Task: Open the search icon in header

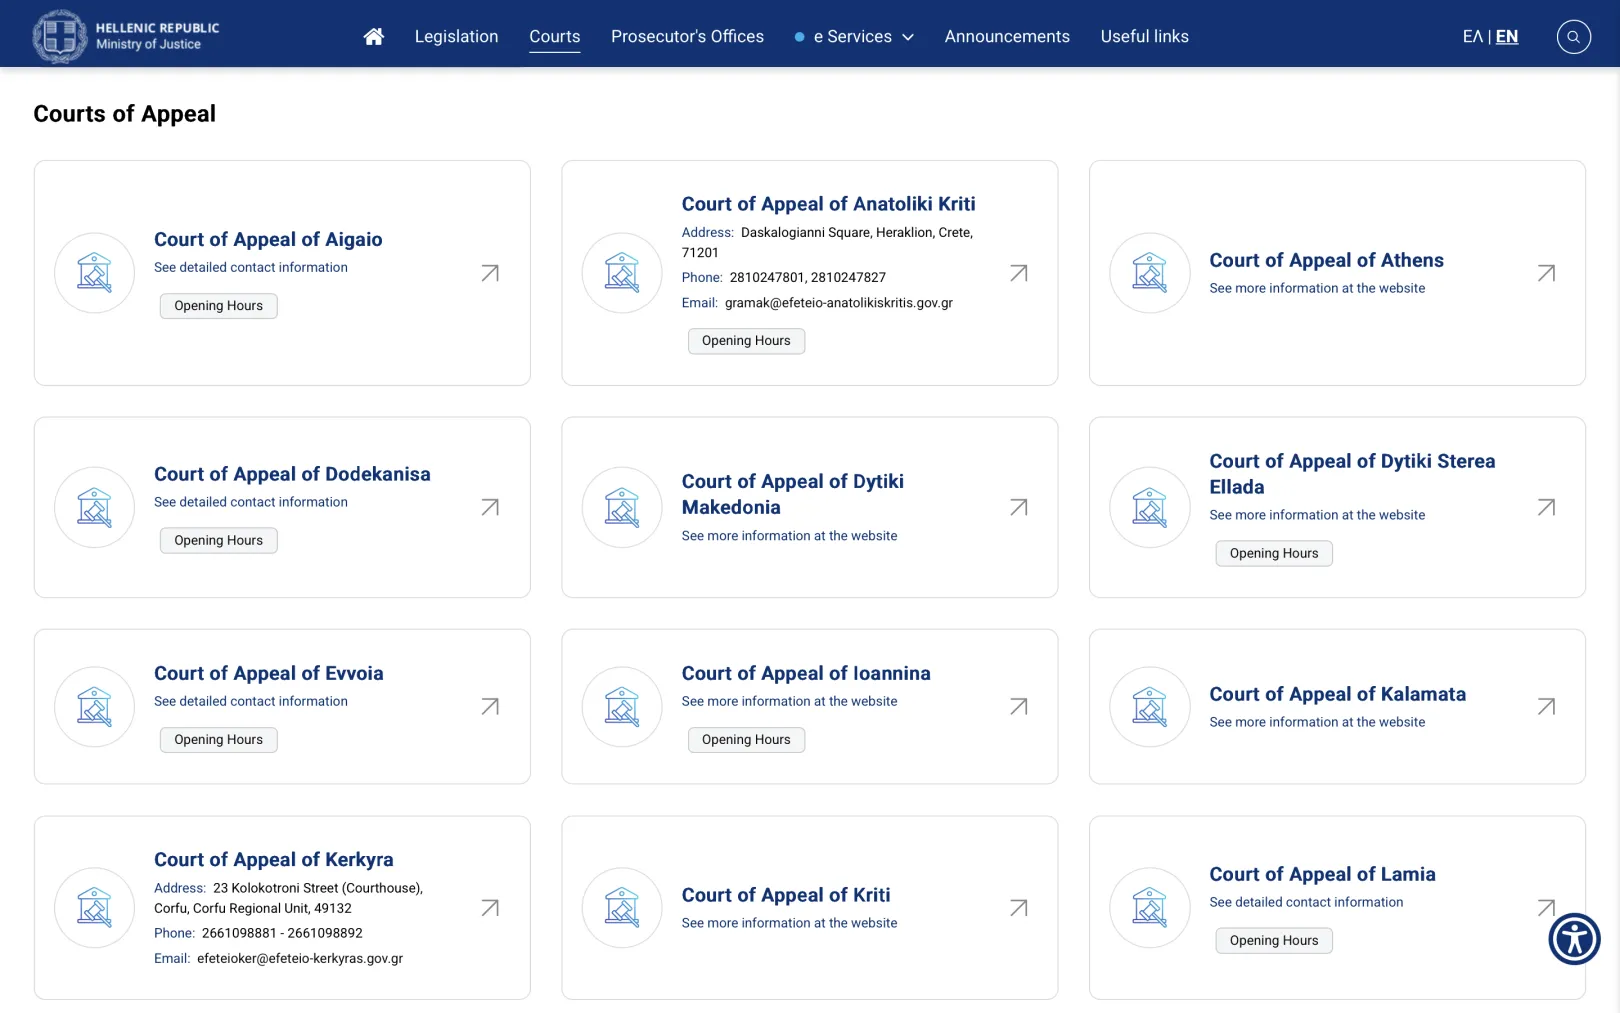Action: [x=1573, y=37]
